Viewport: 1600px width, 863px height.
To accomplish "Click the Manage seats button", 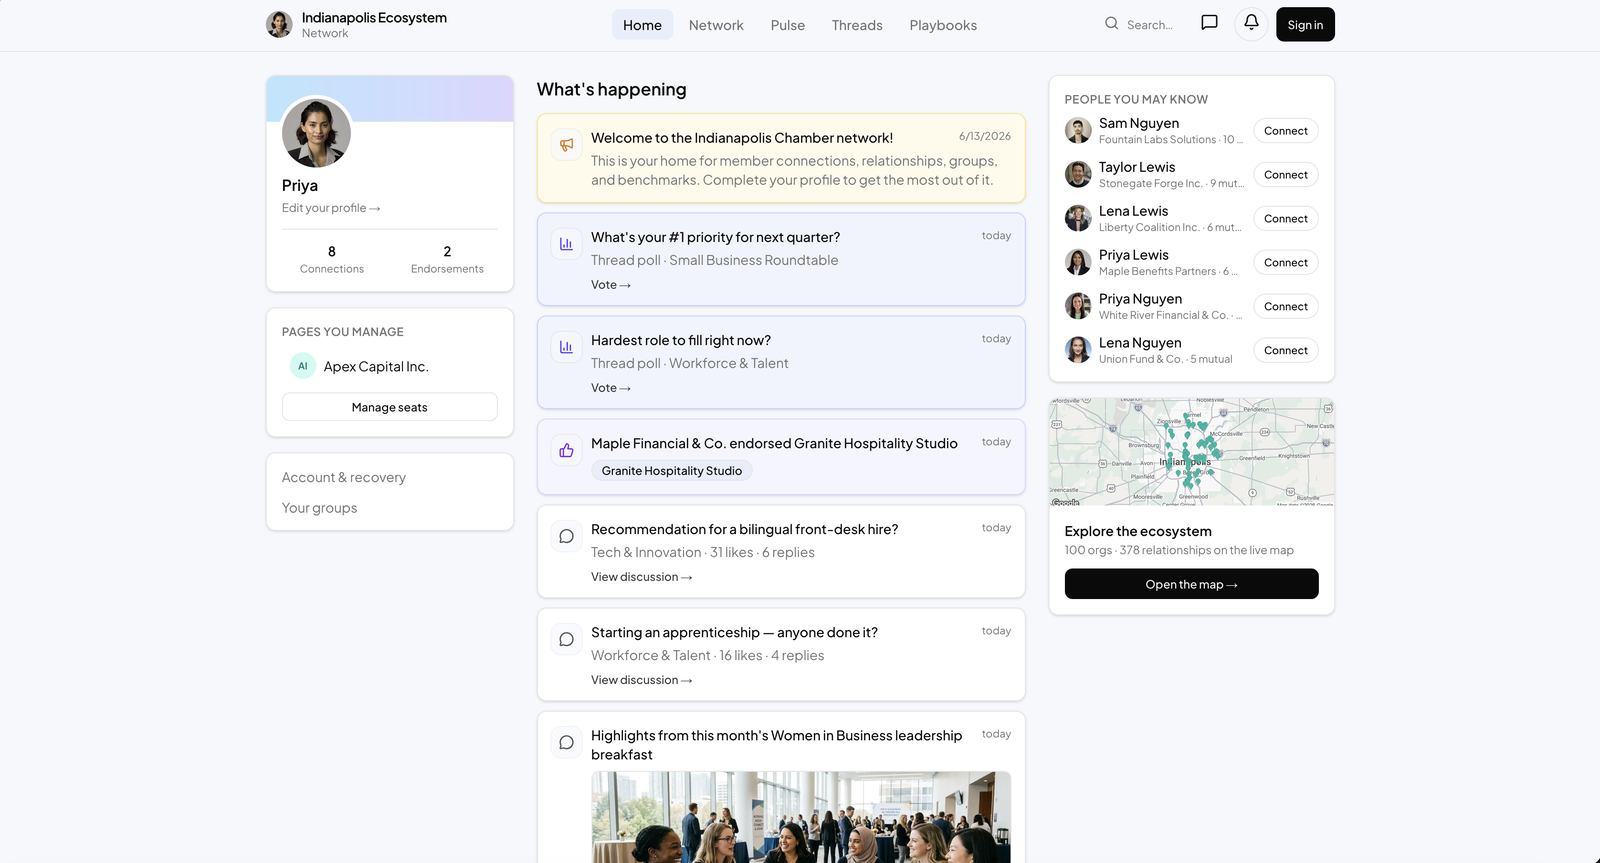I will (x=390, y=407).
